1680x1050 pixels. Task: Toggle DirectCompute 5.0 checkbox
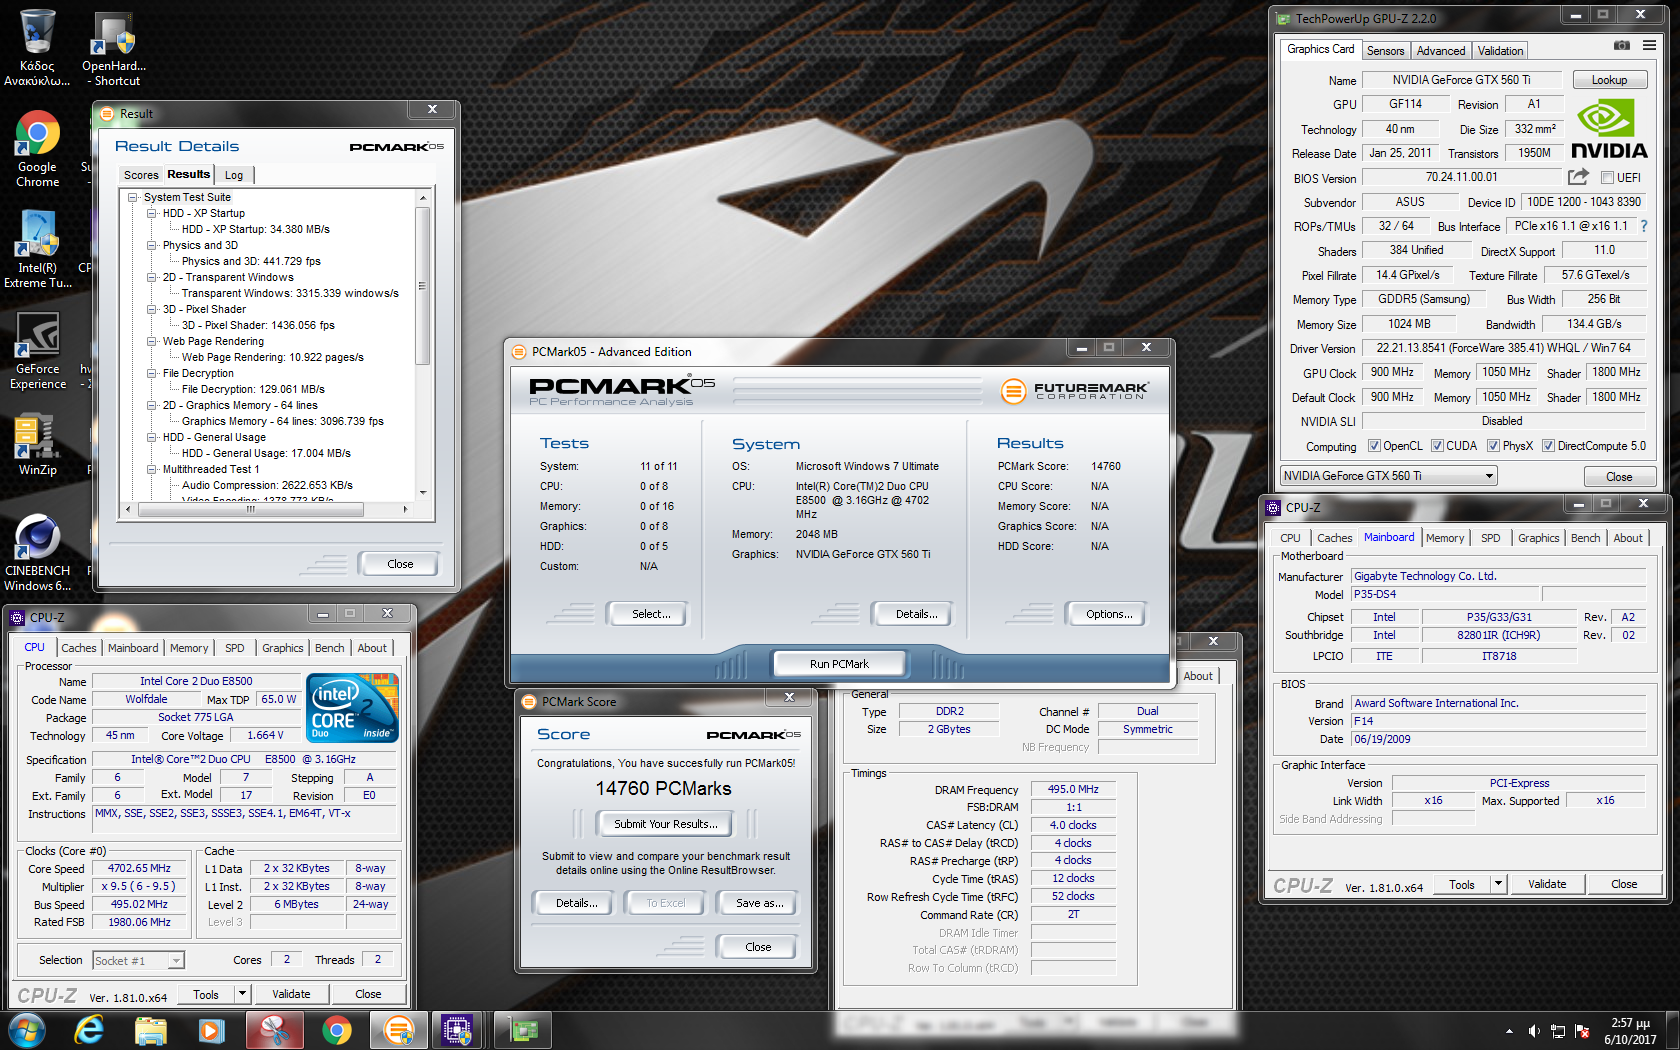(x=1548, y=446)
